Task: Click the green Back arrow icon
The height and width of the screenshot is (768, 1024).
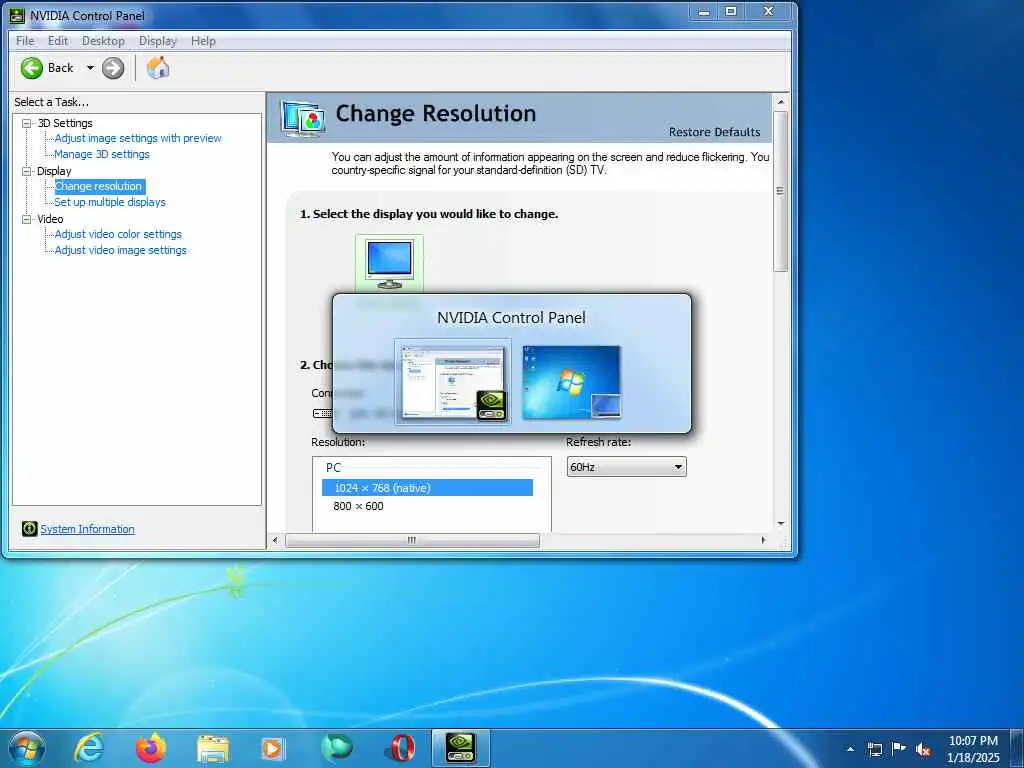Action: [31, 68]
